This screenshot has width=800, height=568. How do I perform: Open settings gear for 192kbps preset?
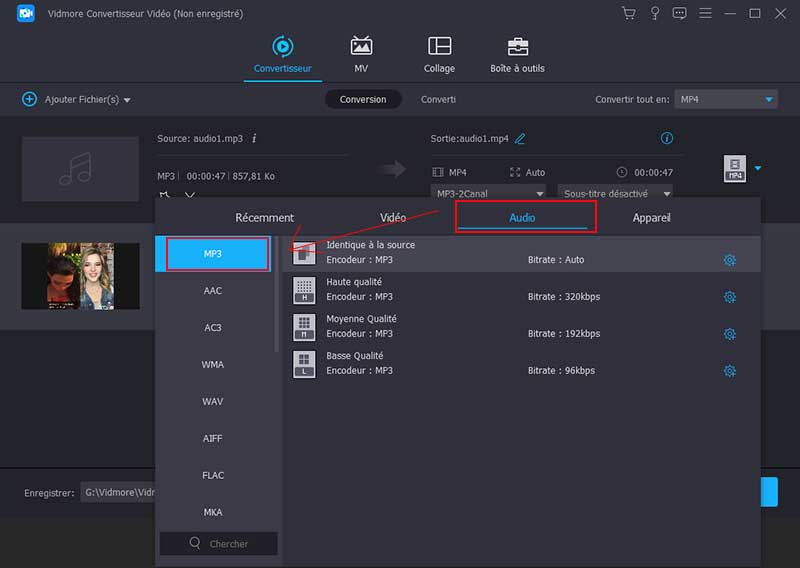[x=730, y=334]
